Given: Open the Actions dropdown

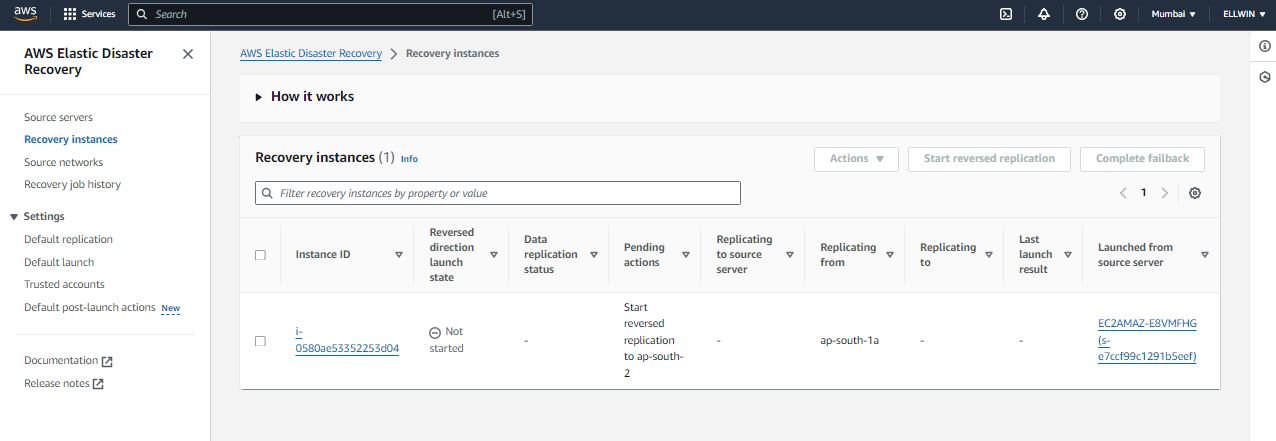Looking at the screenshot, I should click(856, 159).
